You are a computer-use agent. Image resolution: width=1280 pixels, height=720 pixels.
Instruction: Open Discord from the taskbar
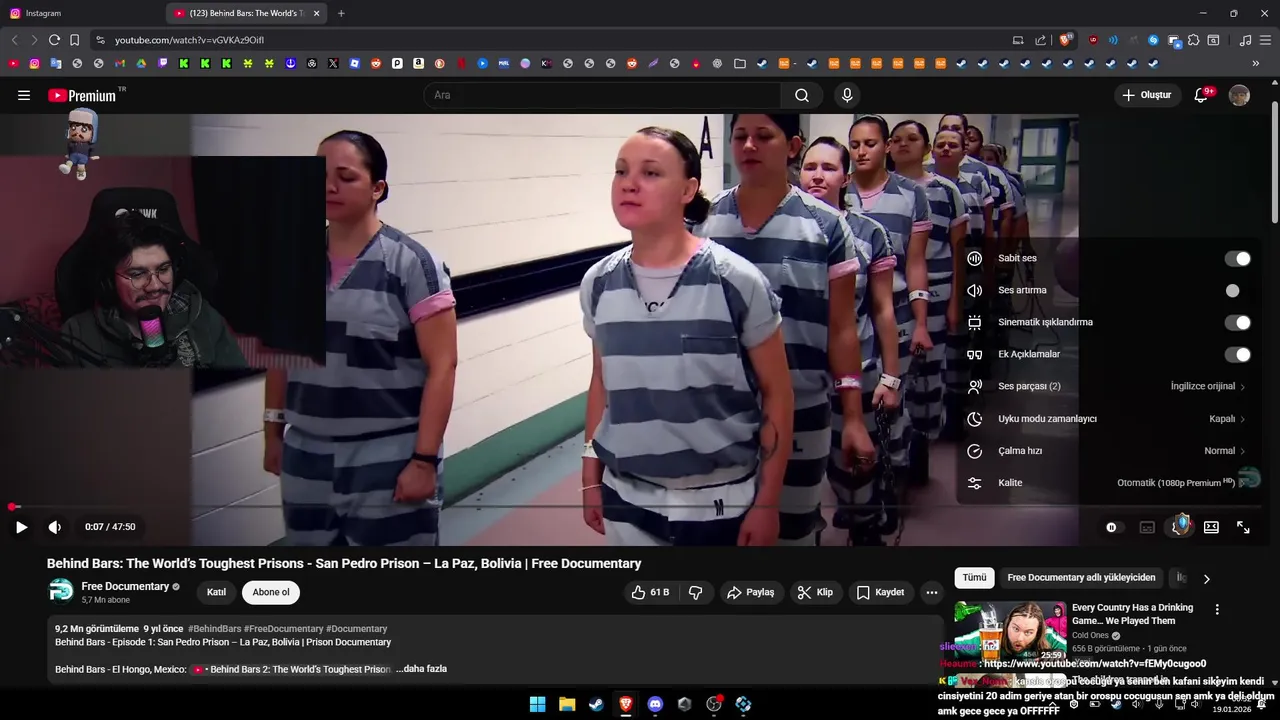(655, 704)
